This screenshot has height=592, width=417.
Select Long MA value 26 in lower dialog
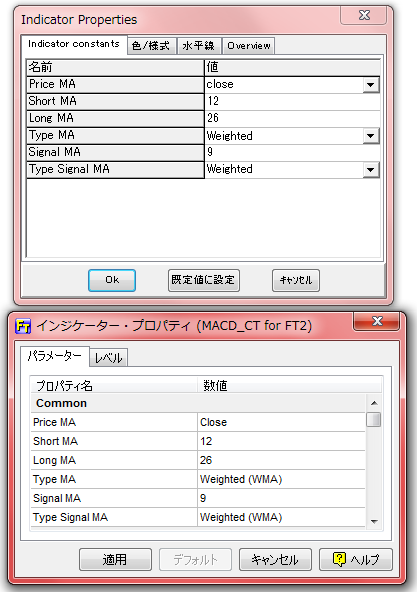(x=281, y=460)
